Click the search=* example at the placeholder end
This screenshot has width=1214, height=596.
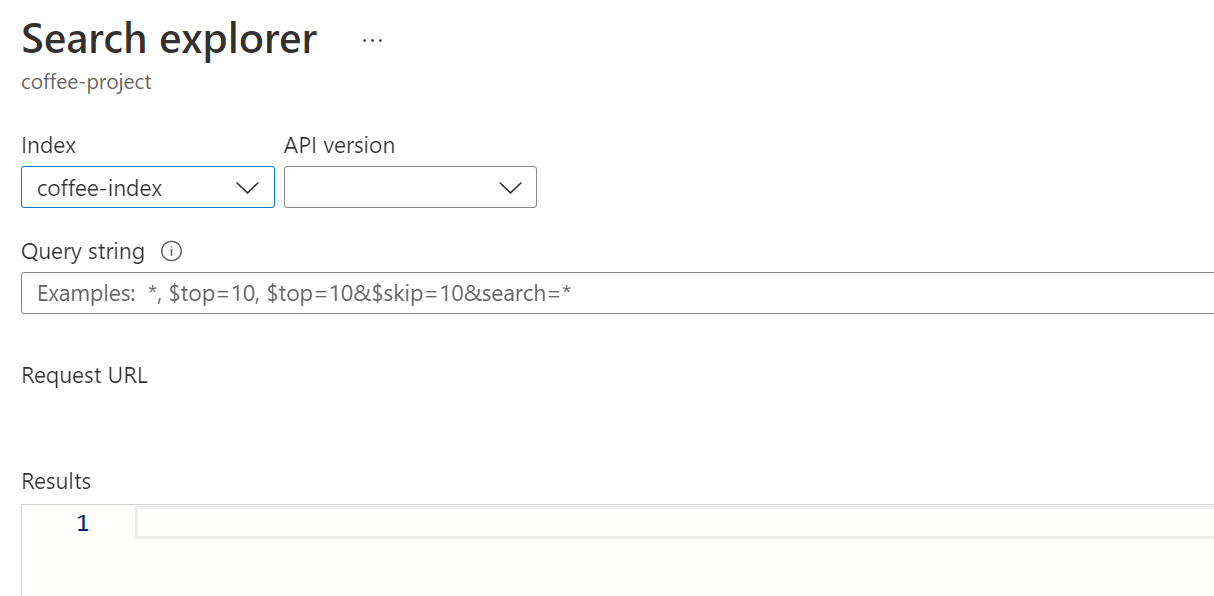525,294
